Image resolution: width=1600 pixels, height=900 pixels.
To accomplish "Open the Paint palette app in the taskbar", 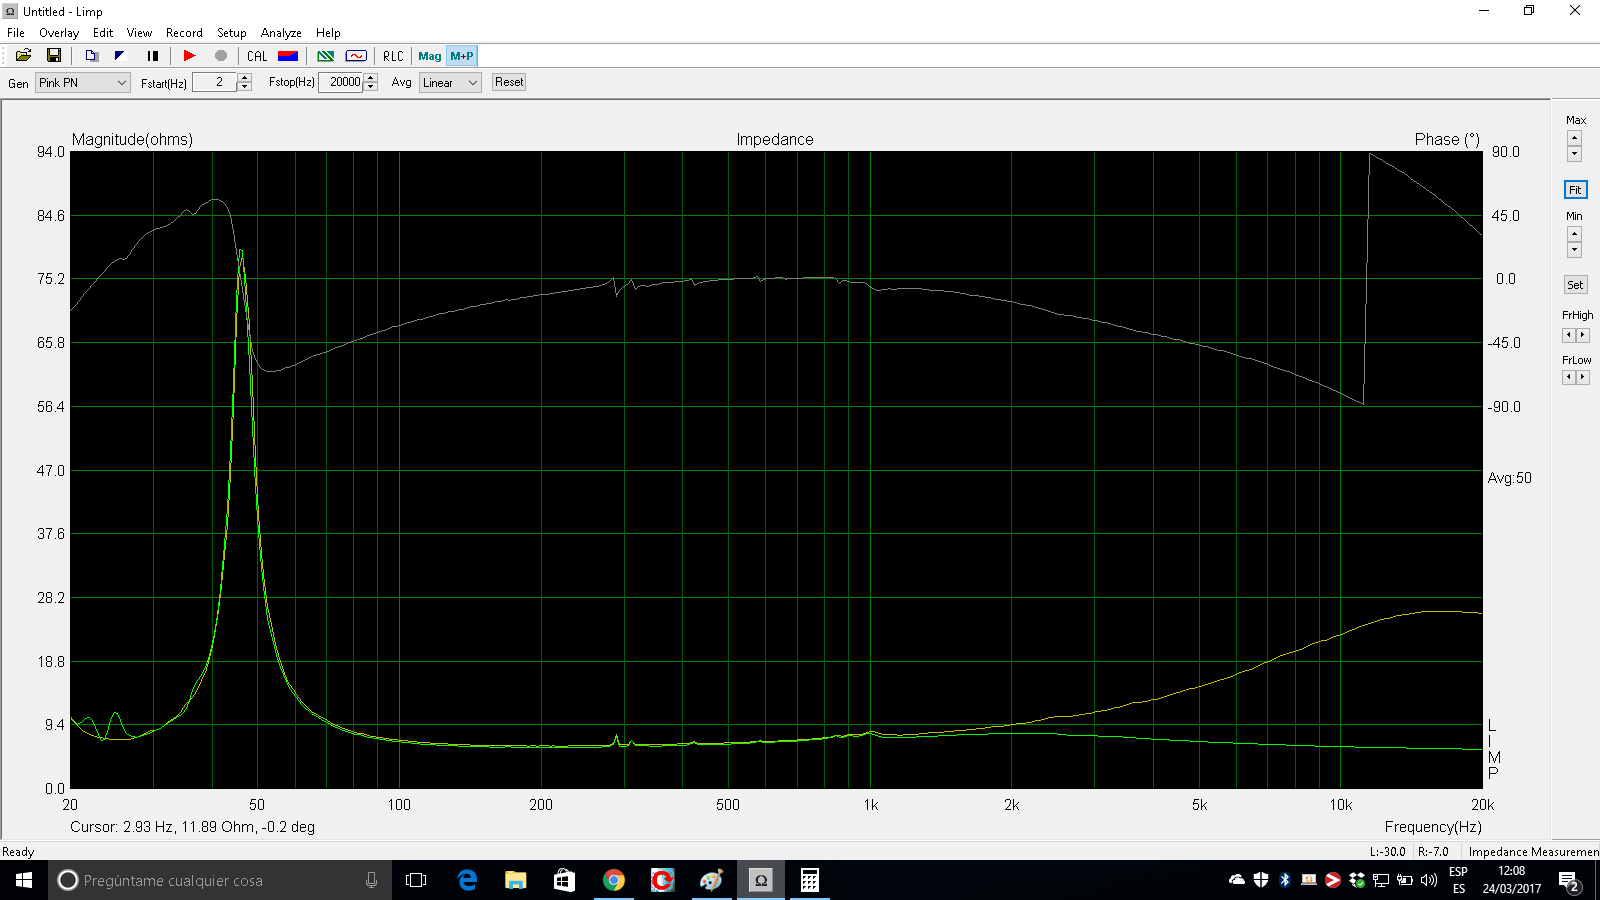I will tap(711, 880).
